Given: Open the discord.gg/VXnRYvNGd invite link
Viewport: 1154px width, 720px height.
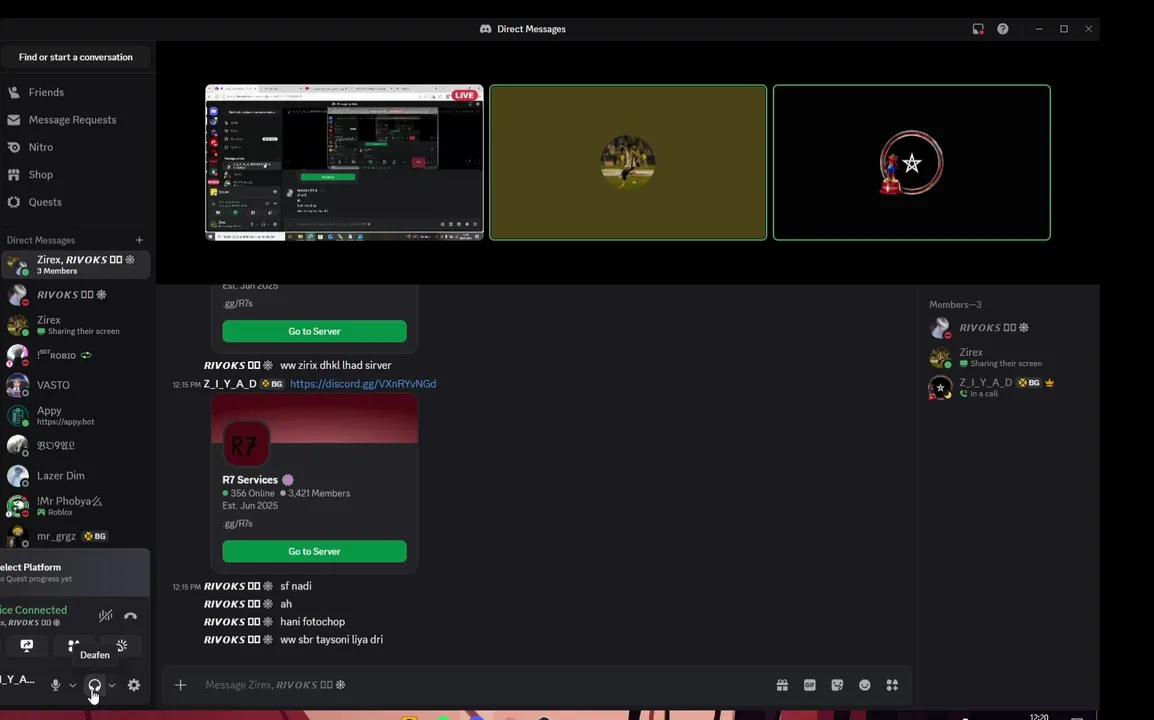Looking at the screenshot, I should pos(363,384).
